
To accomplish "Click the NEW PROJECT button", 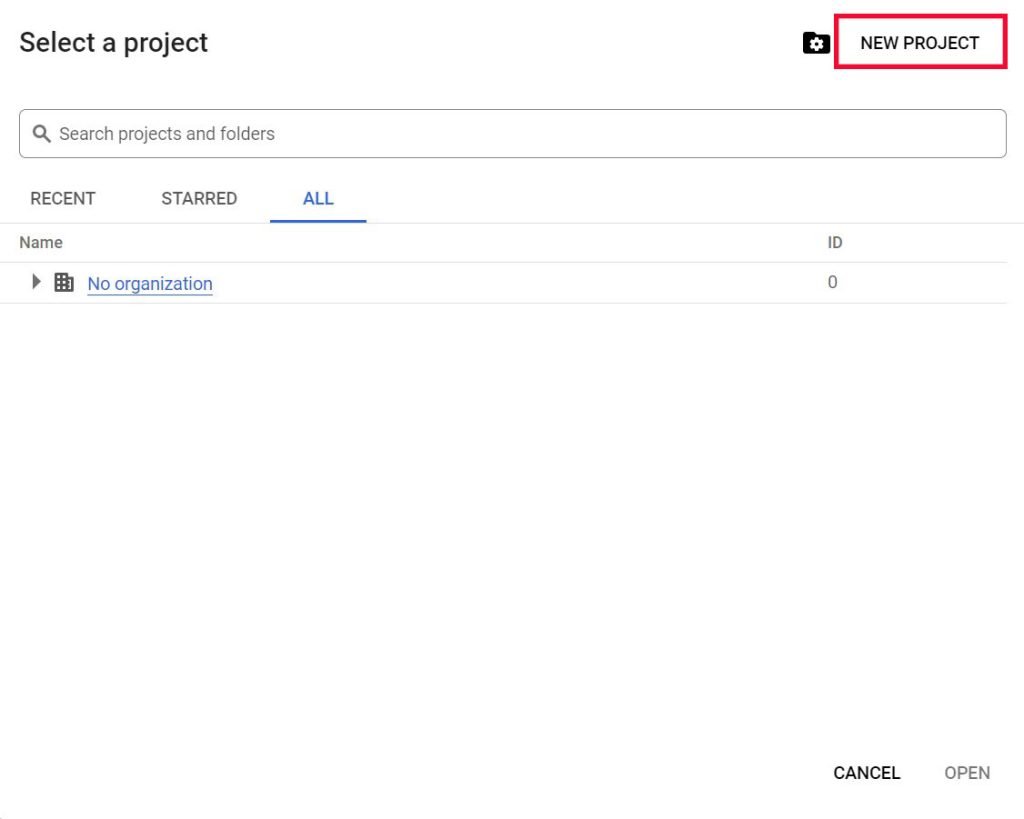I will (x=919, y=43).
